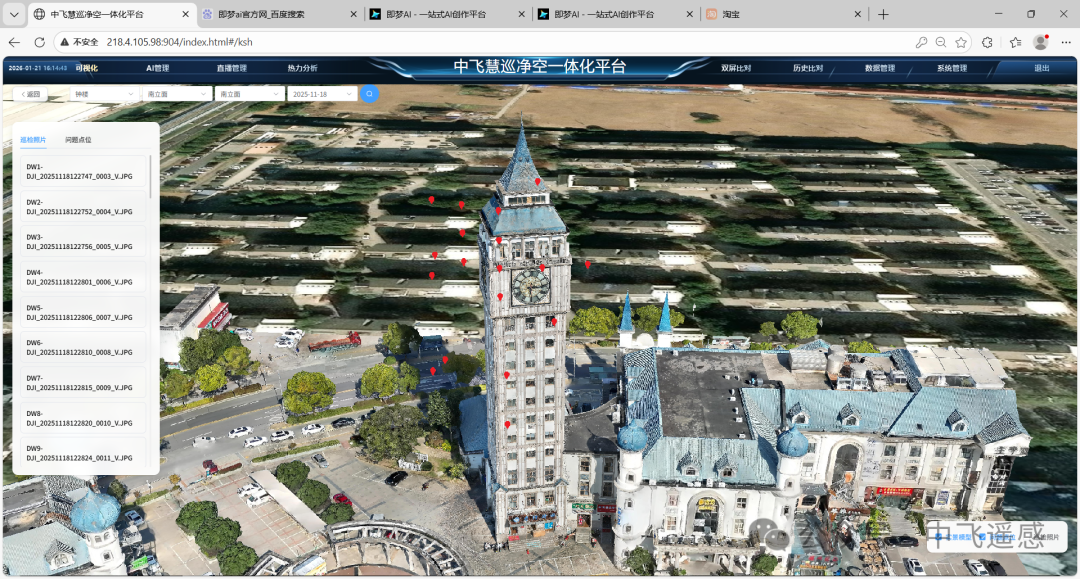The image size is (1080, 579).
Task: Select photo DW3 in the inspection list
Action: pyautogui.click(x=80, y=242)
